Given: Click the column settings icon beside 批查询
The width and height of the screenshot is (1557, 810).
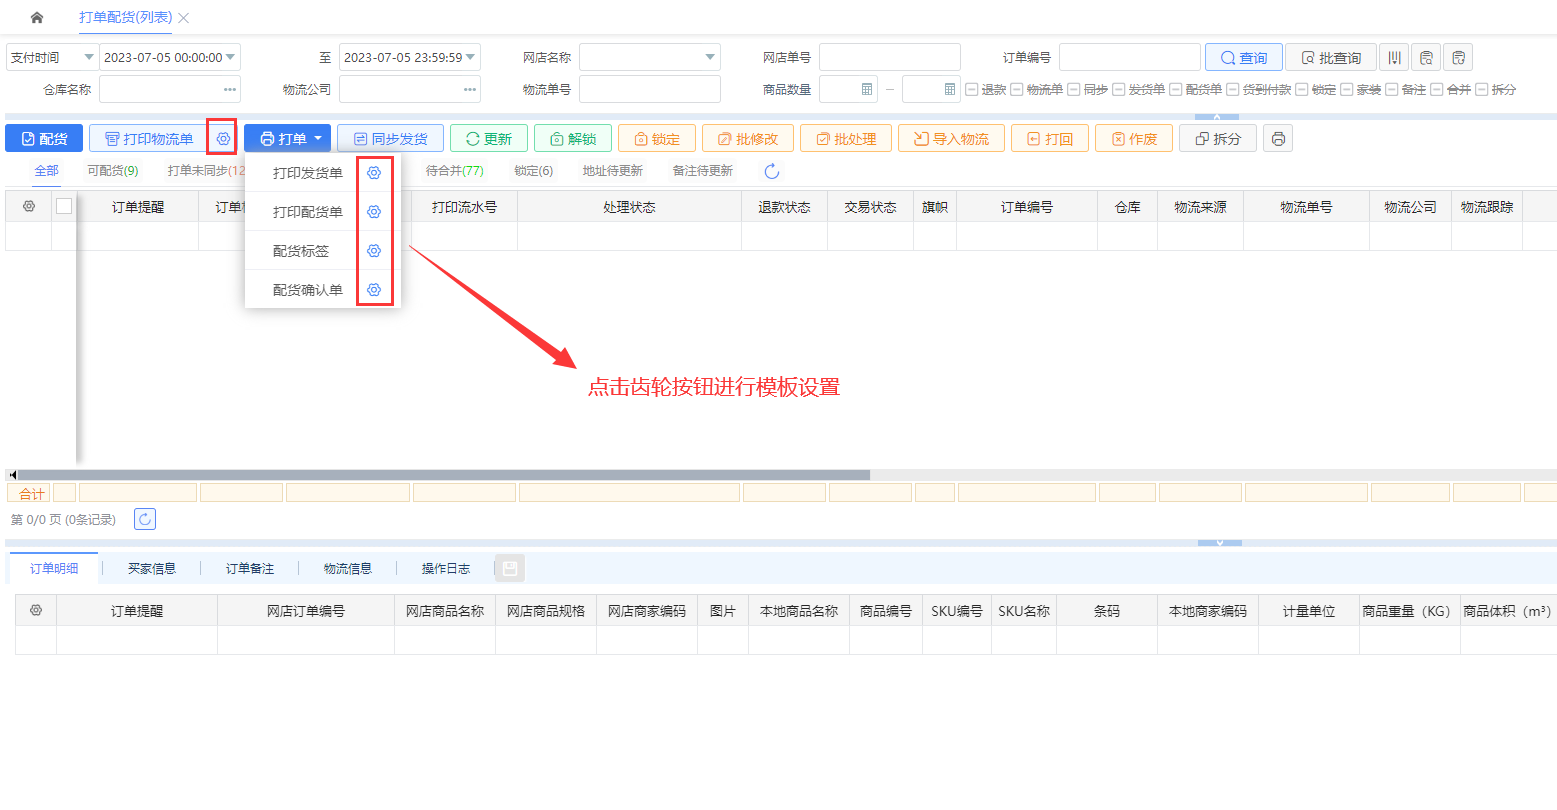Looking at the screenshot, I should tap(1394, 57).
